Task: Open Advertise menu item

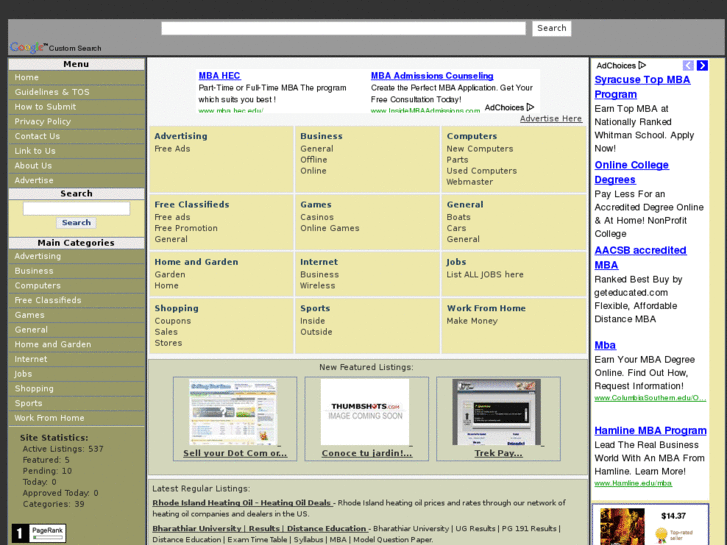Action: tap(77, 180)
